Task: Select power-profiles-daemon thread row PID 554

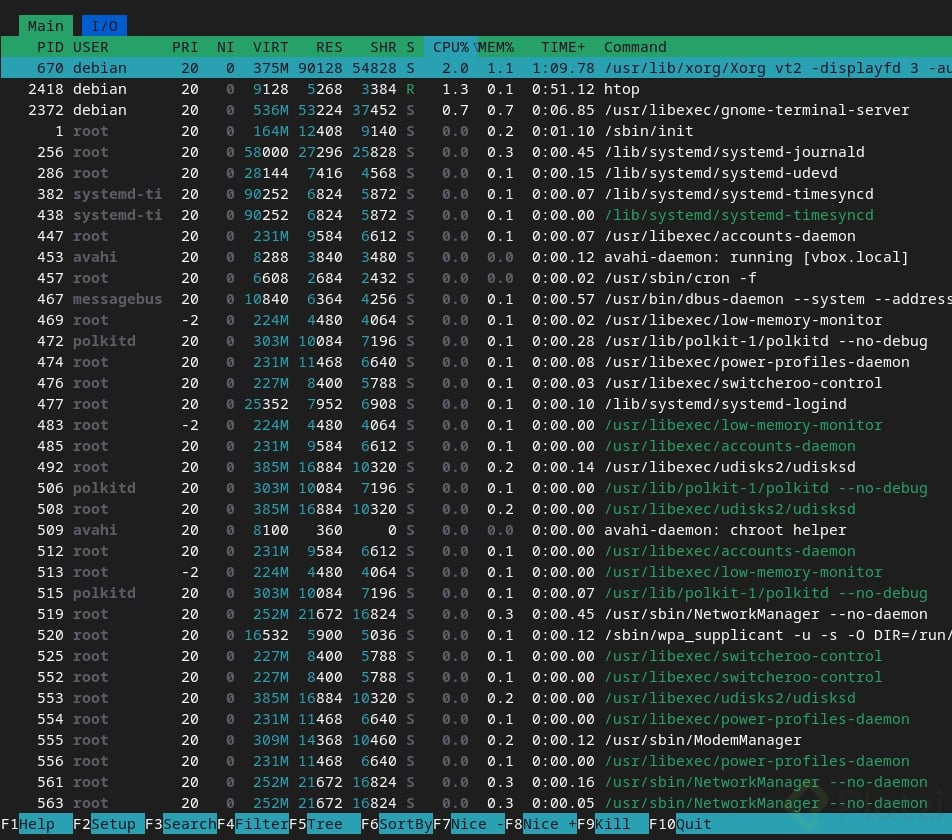Action: 476,719
